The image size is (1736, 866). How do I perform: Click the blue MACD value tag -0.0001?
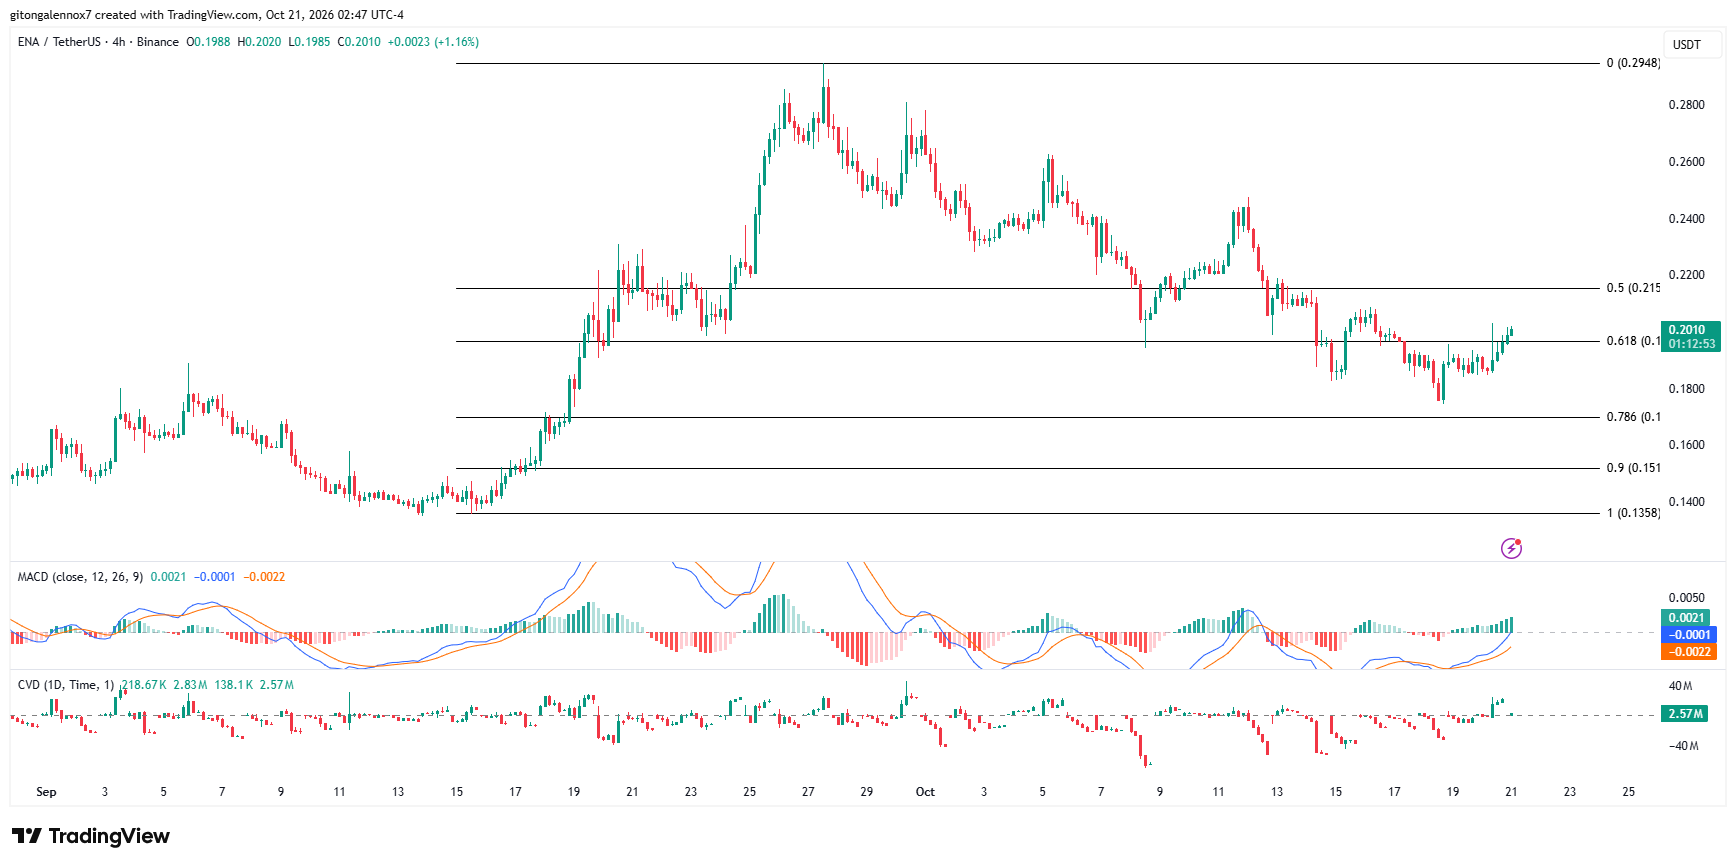pyautogui.click(x=1690, y=635)
